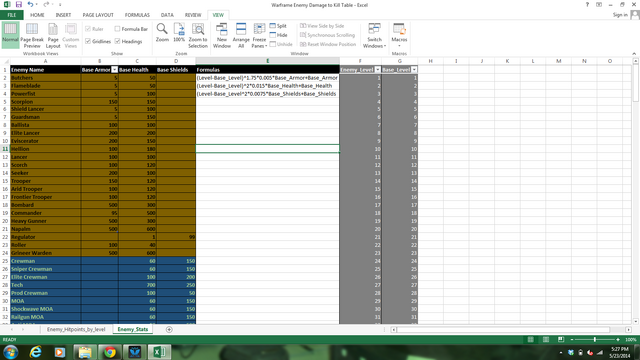This screenshot has height=360, width=640.
Task: Open Google Chrome from taskbar
Action: 109,352
